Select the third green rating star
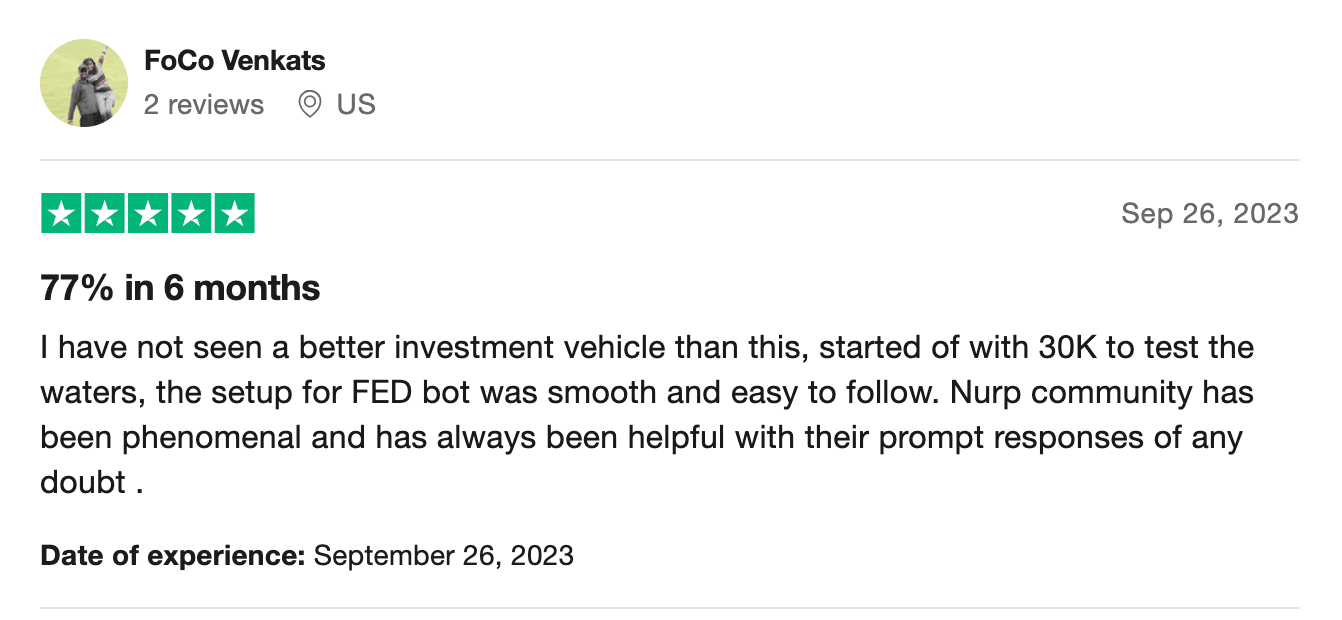1342x620 pixels. (x=148, y=214)
